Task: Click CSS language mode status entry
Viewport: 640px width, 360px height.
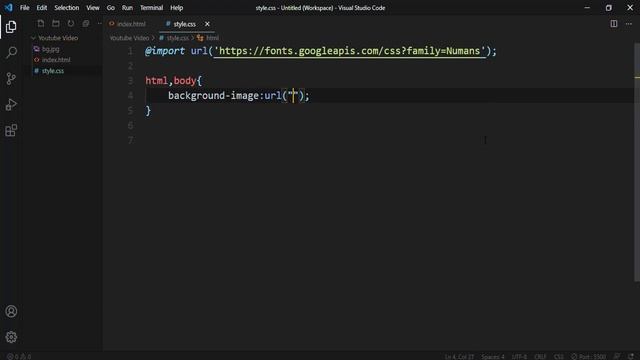Action: pos(559,357)
